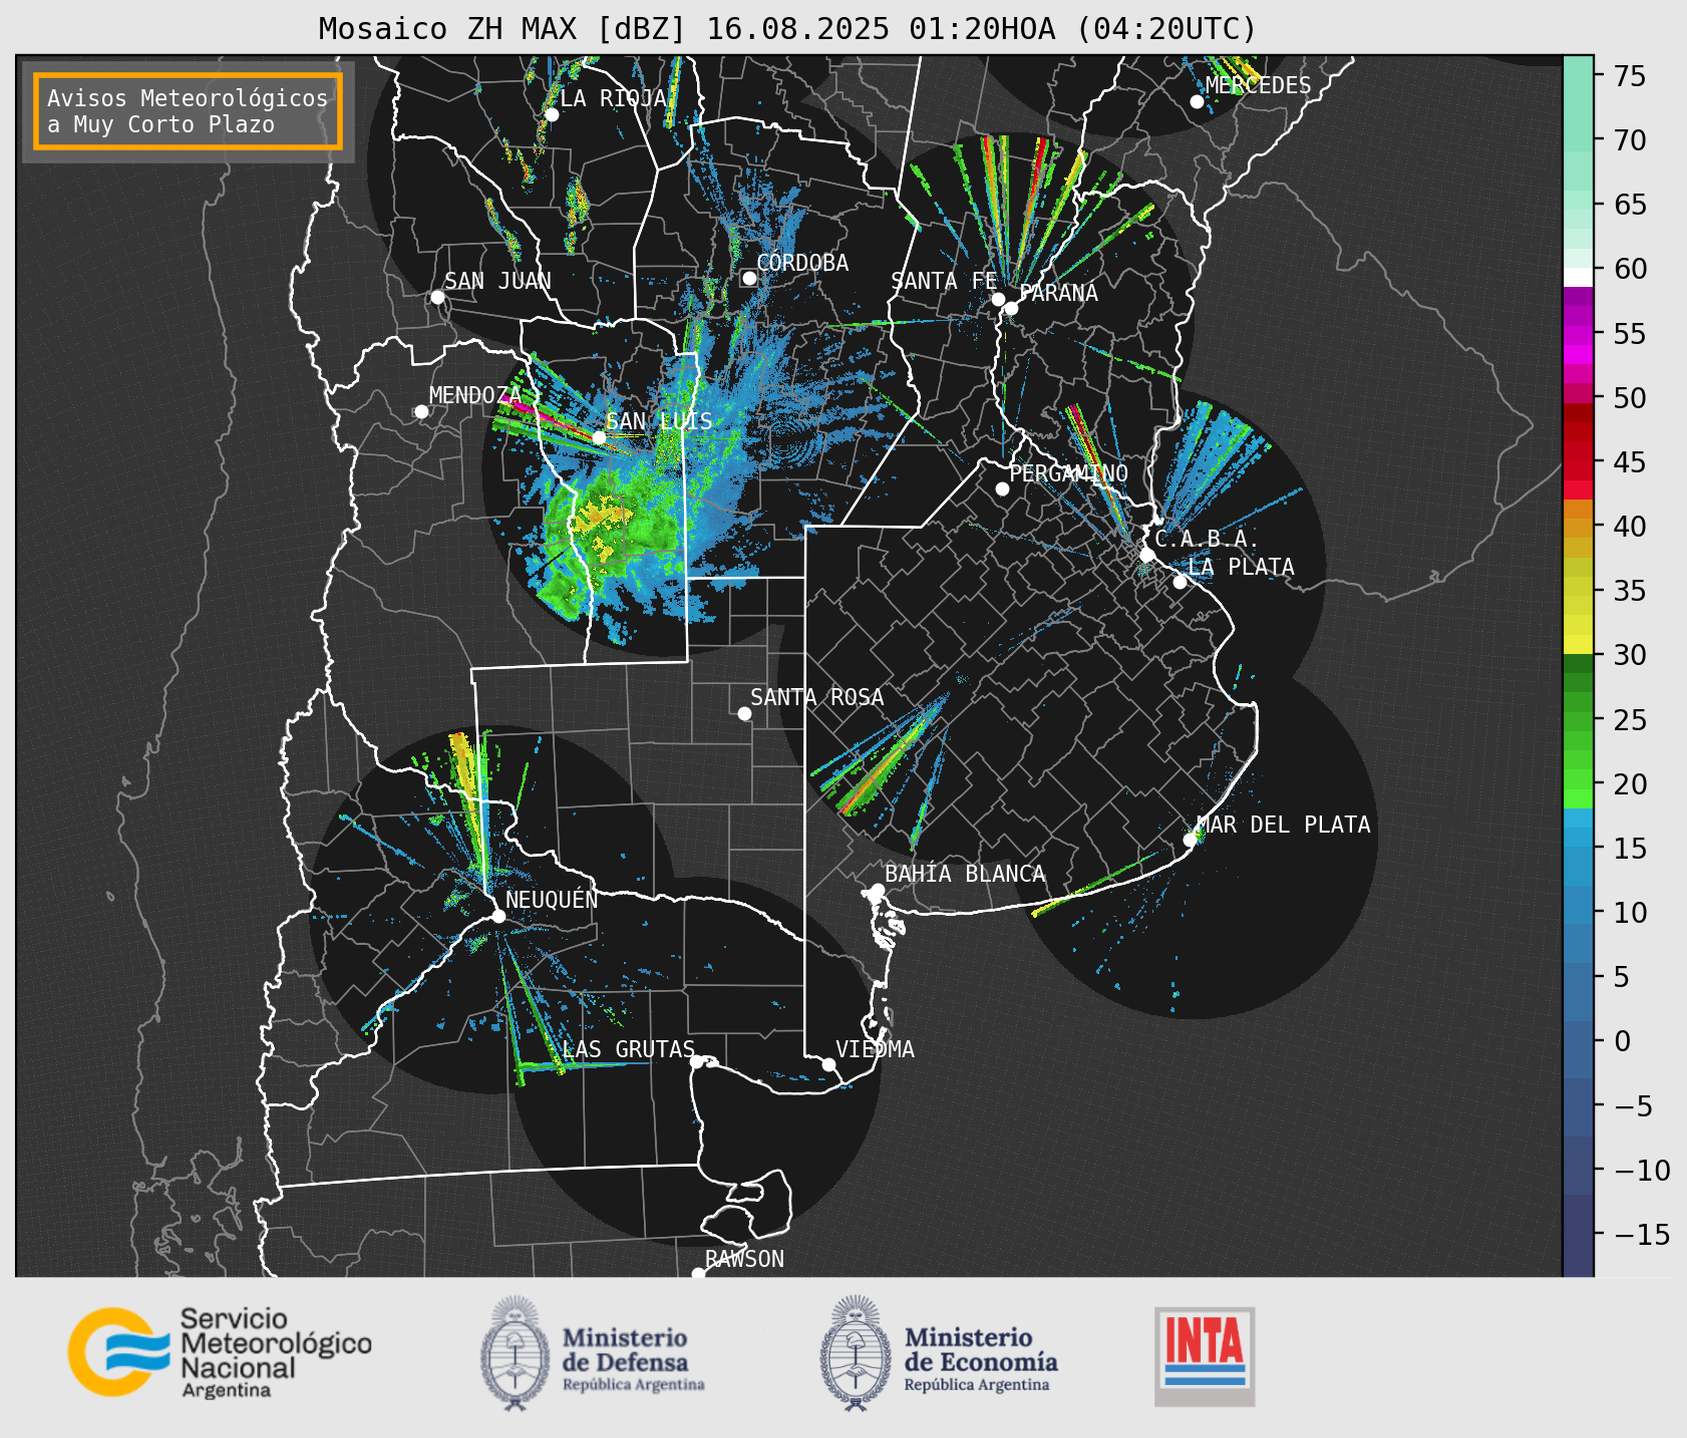Click the BAHÍA BLANCA label text

(x=965, y=874)
